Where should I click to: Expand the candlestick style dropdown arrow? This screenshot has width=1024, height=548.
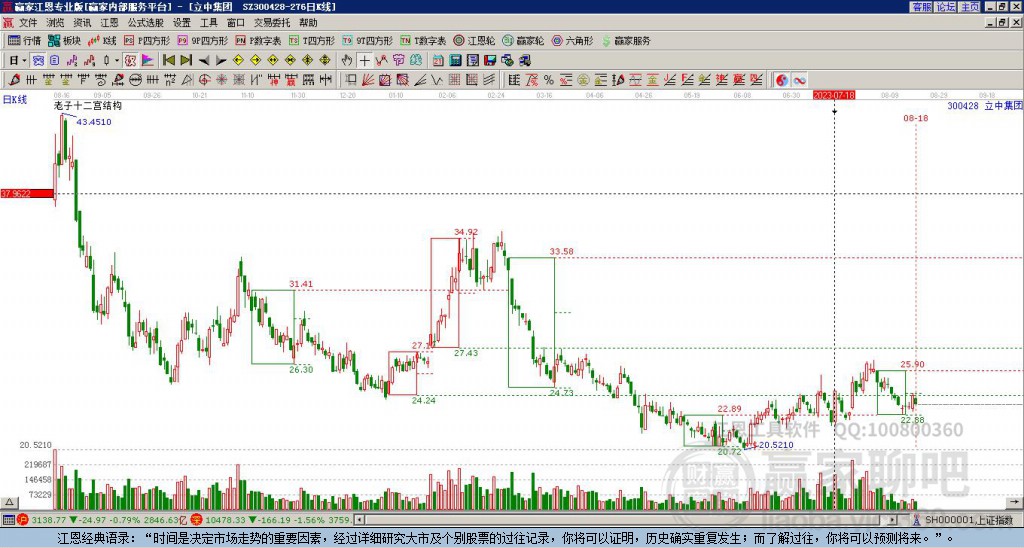[117, 60]
